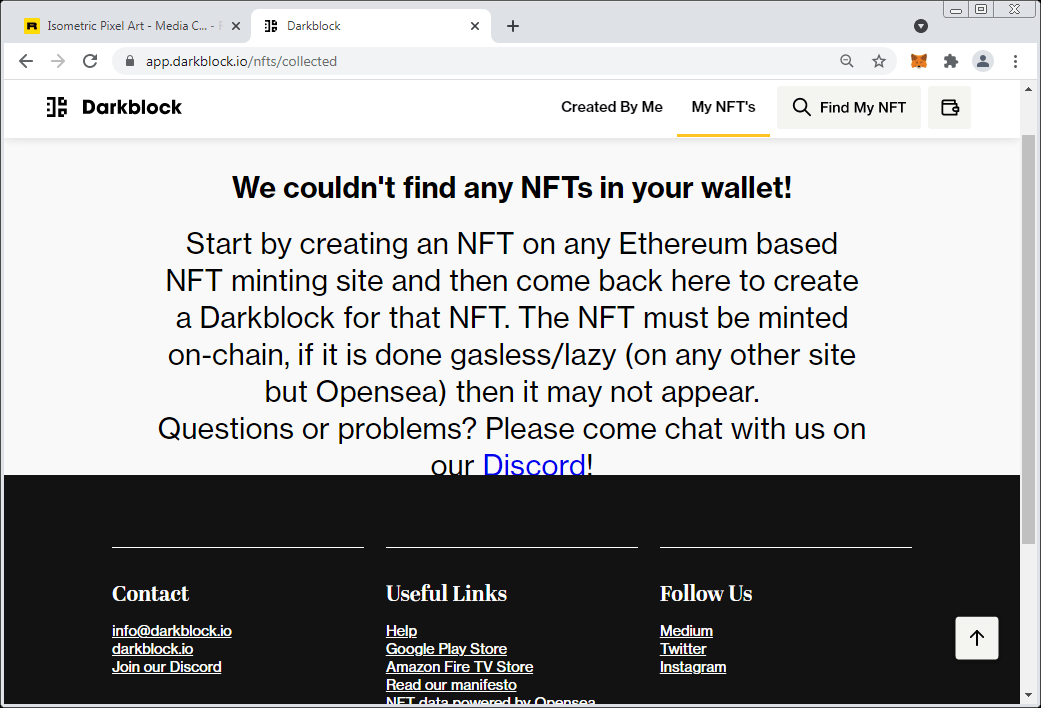
Task: Select the My NFT's nav item
Action: coord(723,107)
